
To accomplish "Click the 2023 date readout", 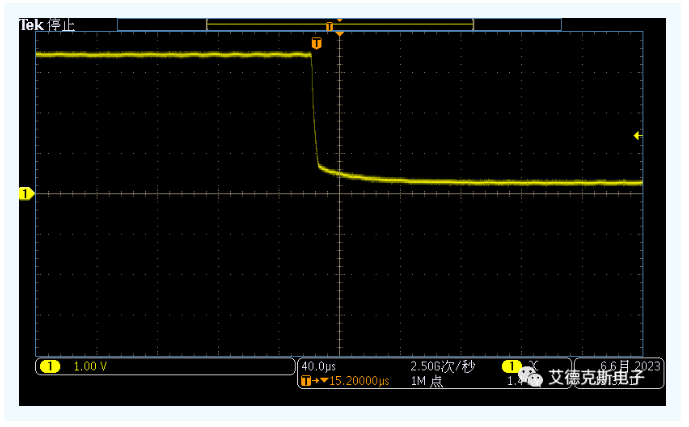I will (630, 366).
